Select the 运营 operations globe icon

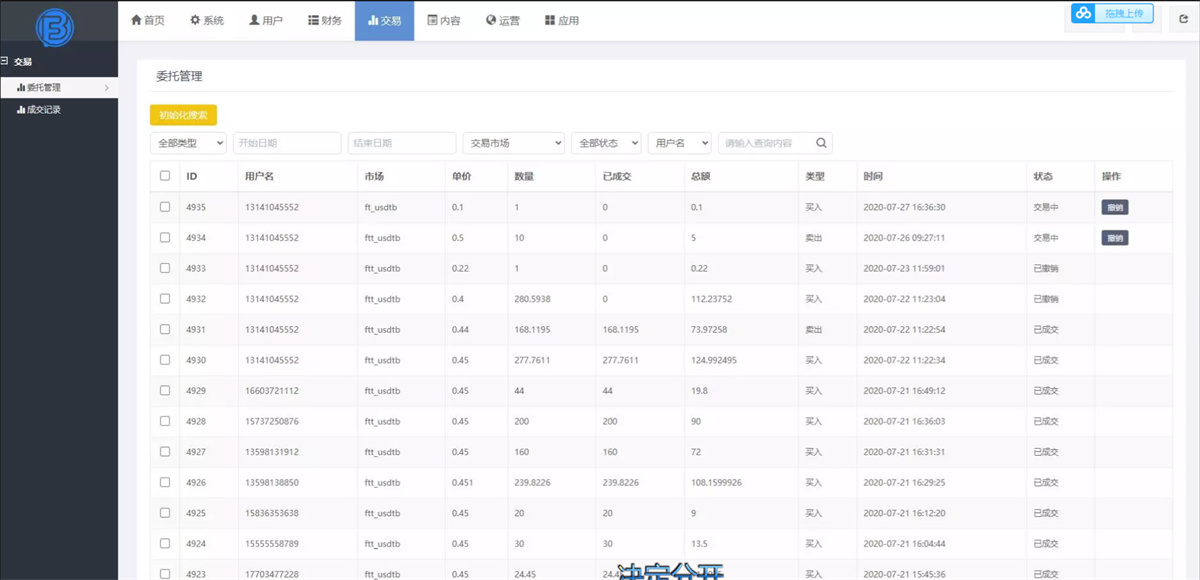coord(502,19)
